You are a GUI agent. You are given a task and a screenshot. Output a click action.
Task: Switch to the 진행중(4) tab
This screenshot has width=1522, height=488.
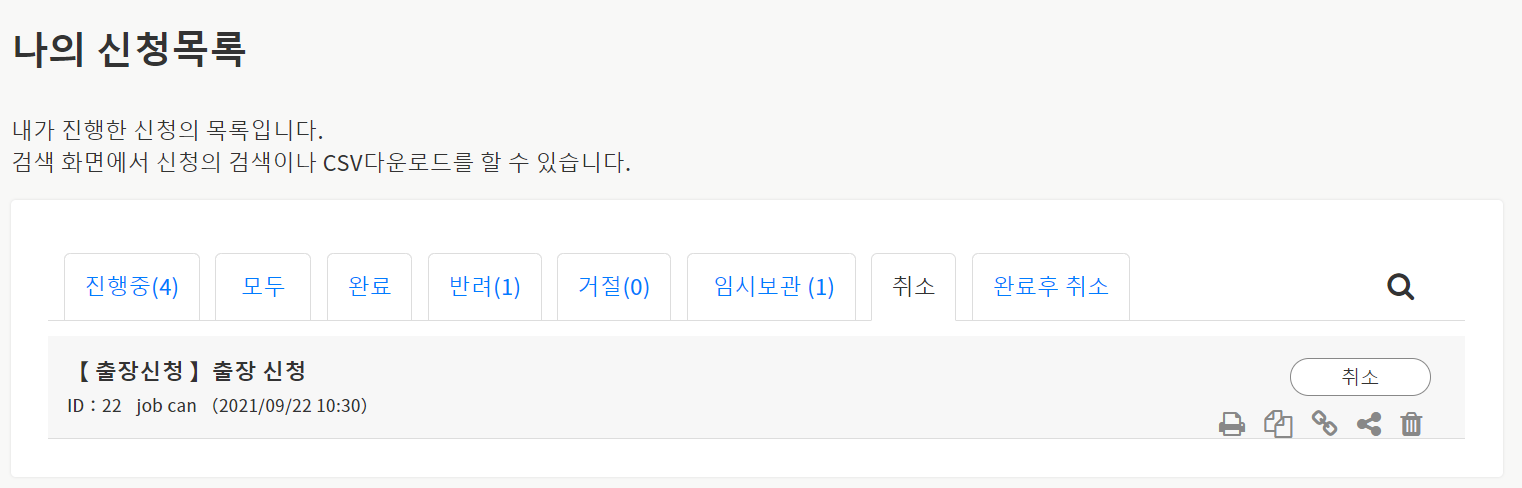click(132, 287)
